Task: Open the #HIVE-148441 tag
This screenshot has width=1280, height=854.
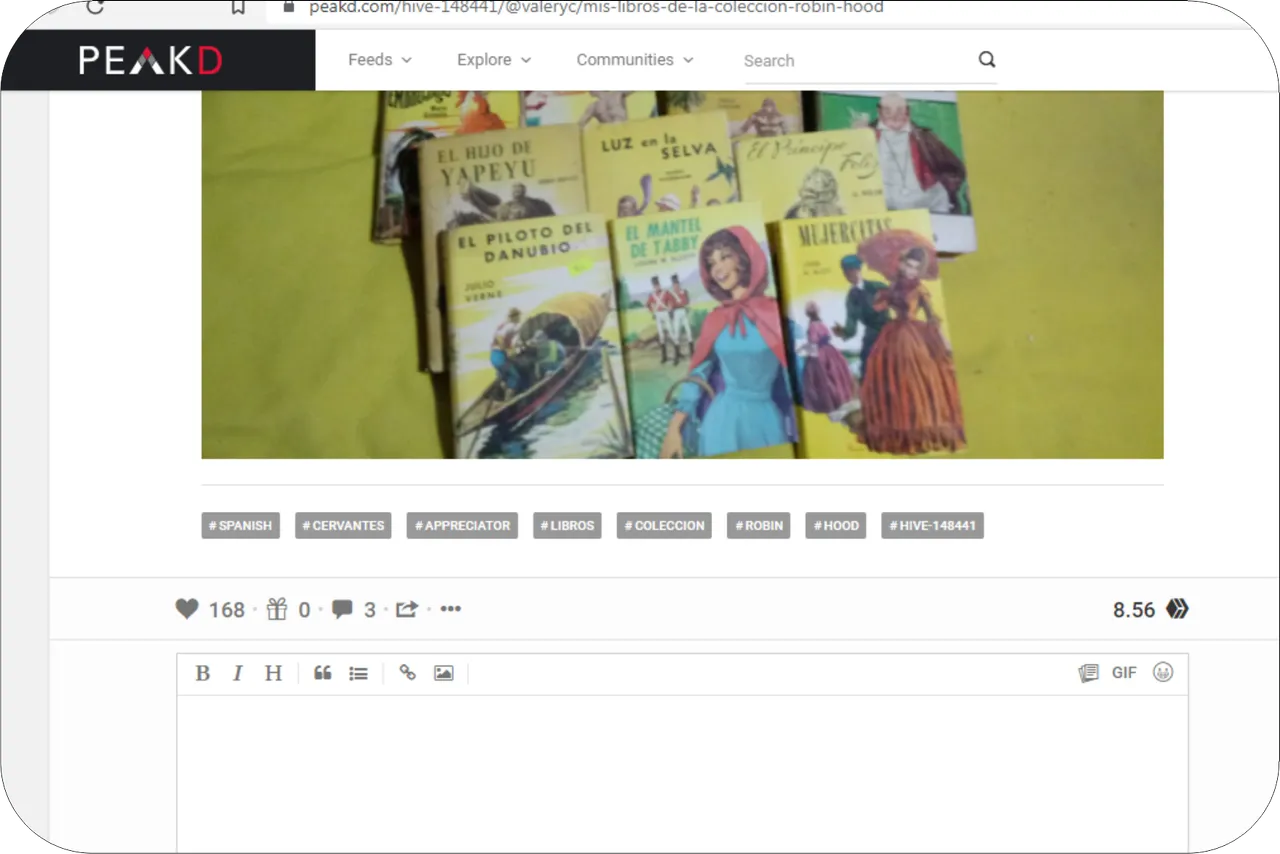Action: (932, 525)
